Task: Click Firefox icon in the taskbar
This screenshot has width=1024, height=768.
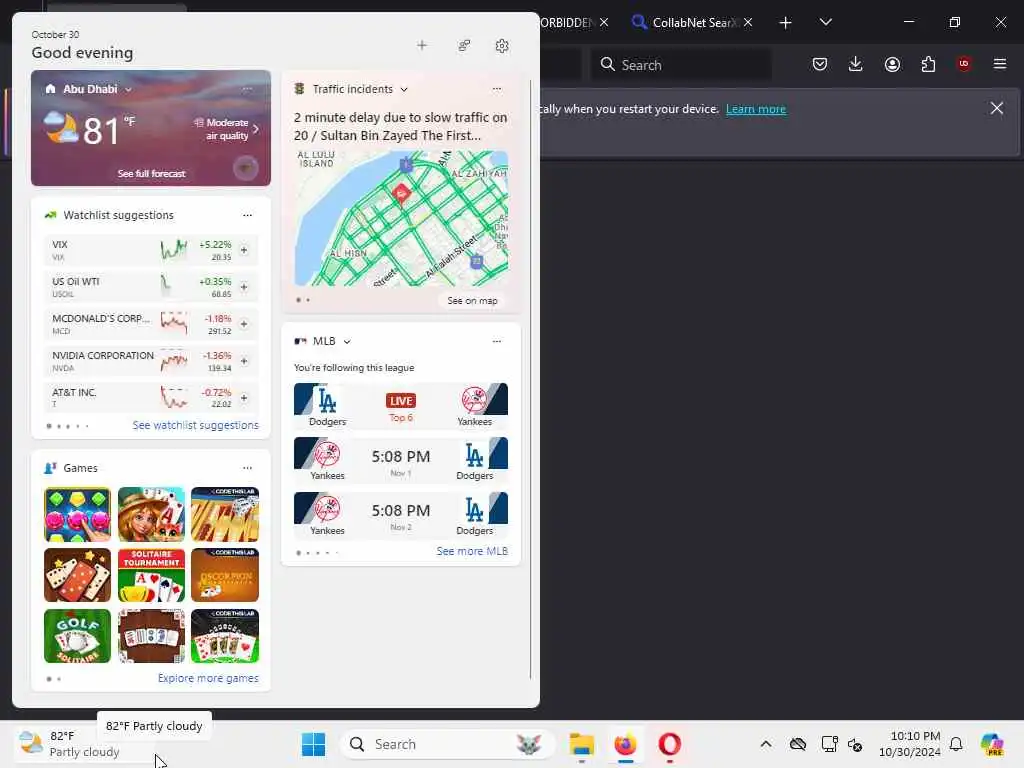Action: [x=626, y=744]
